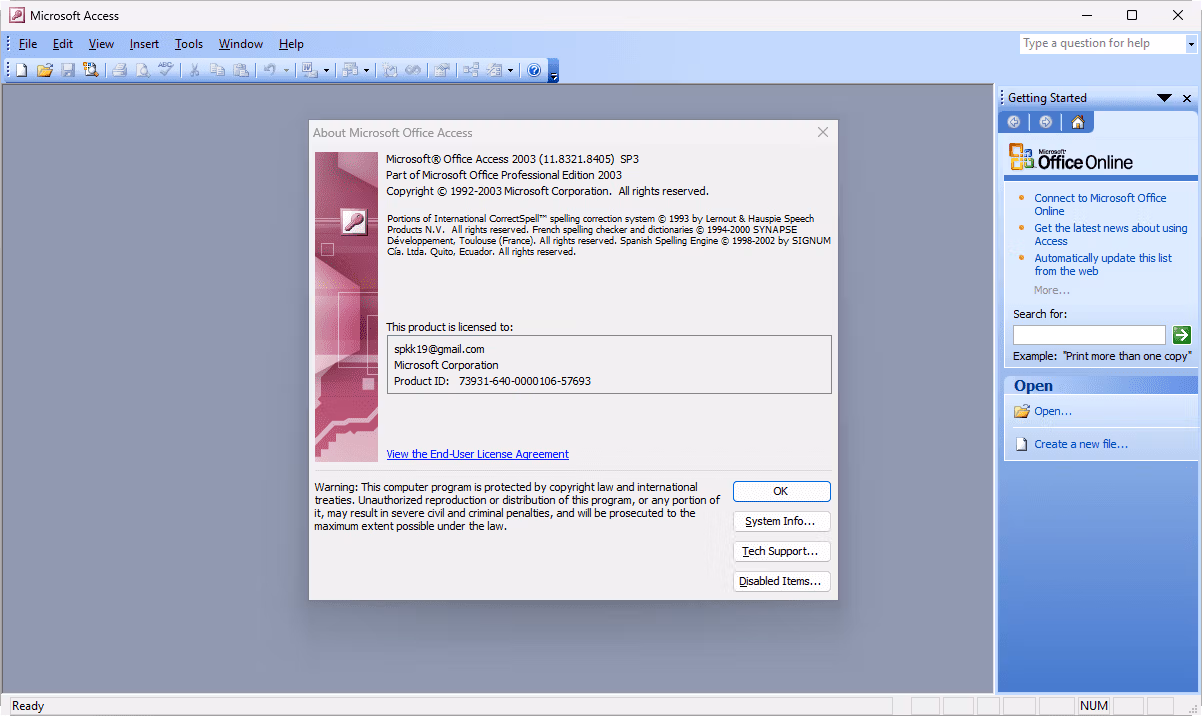Click the Analyze toolbar icon

tap(350, 70)
